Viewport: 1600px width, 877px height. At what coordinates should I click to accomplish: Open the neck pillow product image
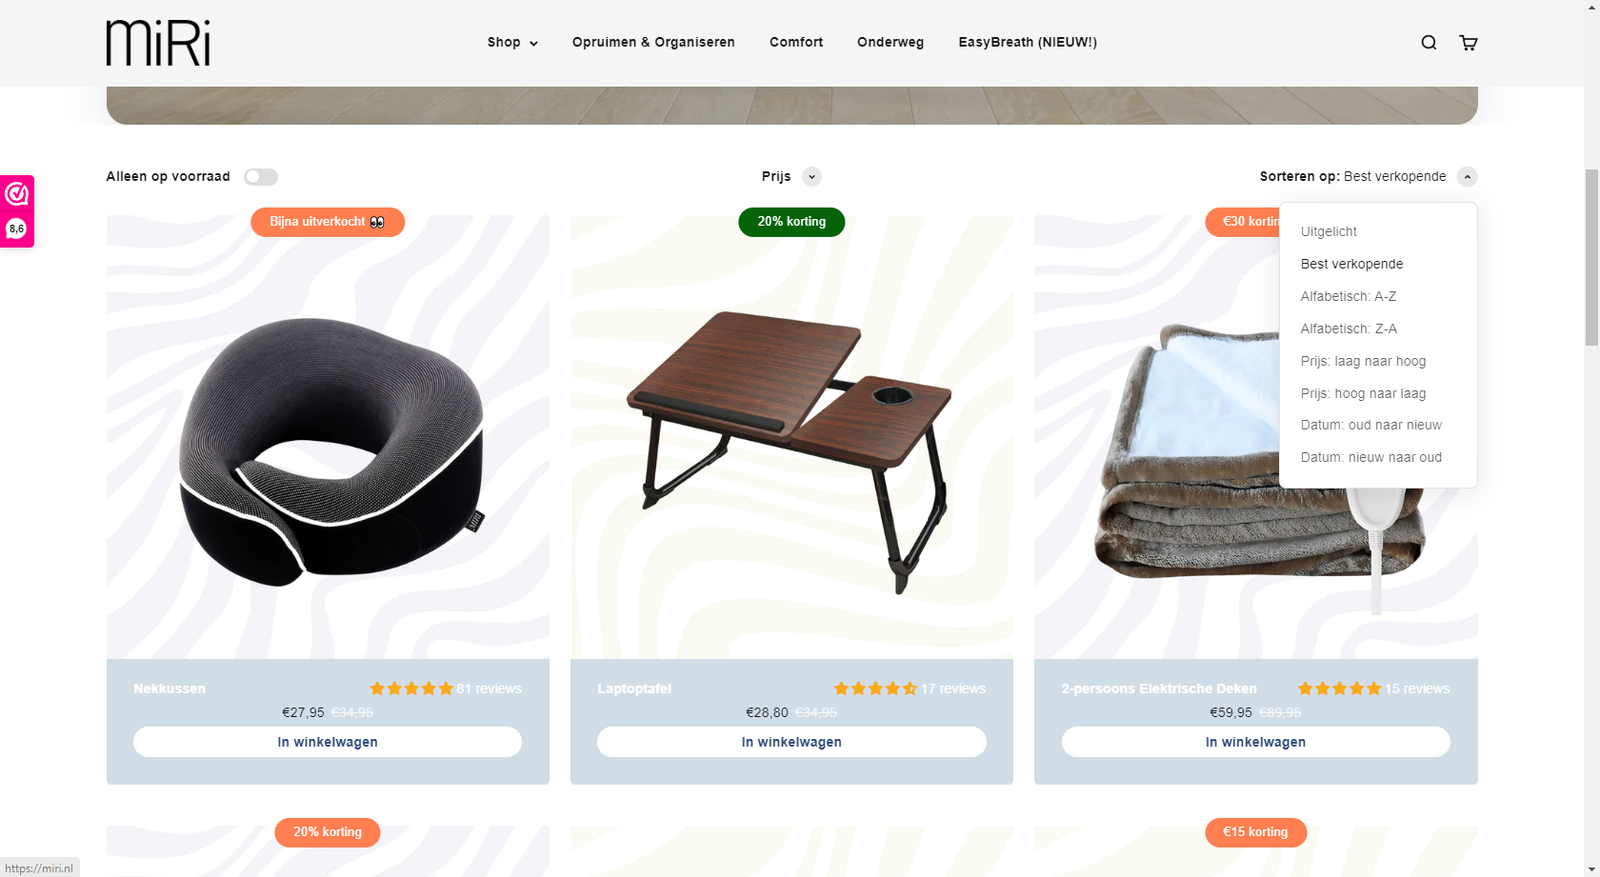pos(328,437)
